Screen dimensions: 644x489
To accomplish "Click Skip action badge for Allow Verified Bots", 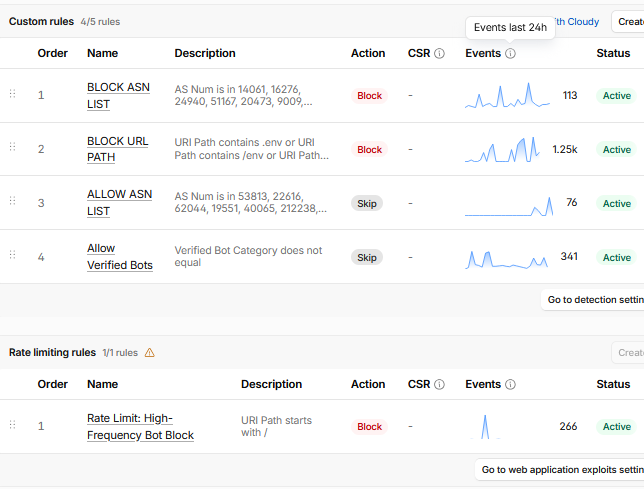I will click(x=367, y=257).
